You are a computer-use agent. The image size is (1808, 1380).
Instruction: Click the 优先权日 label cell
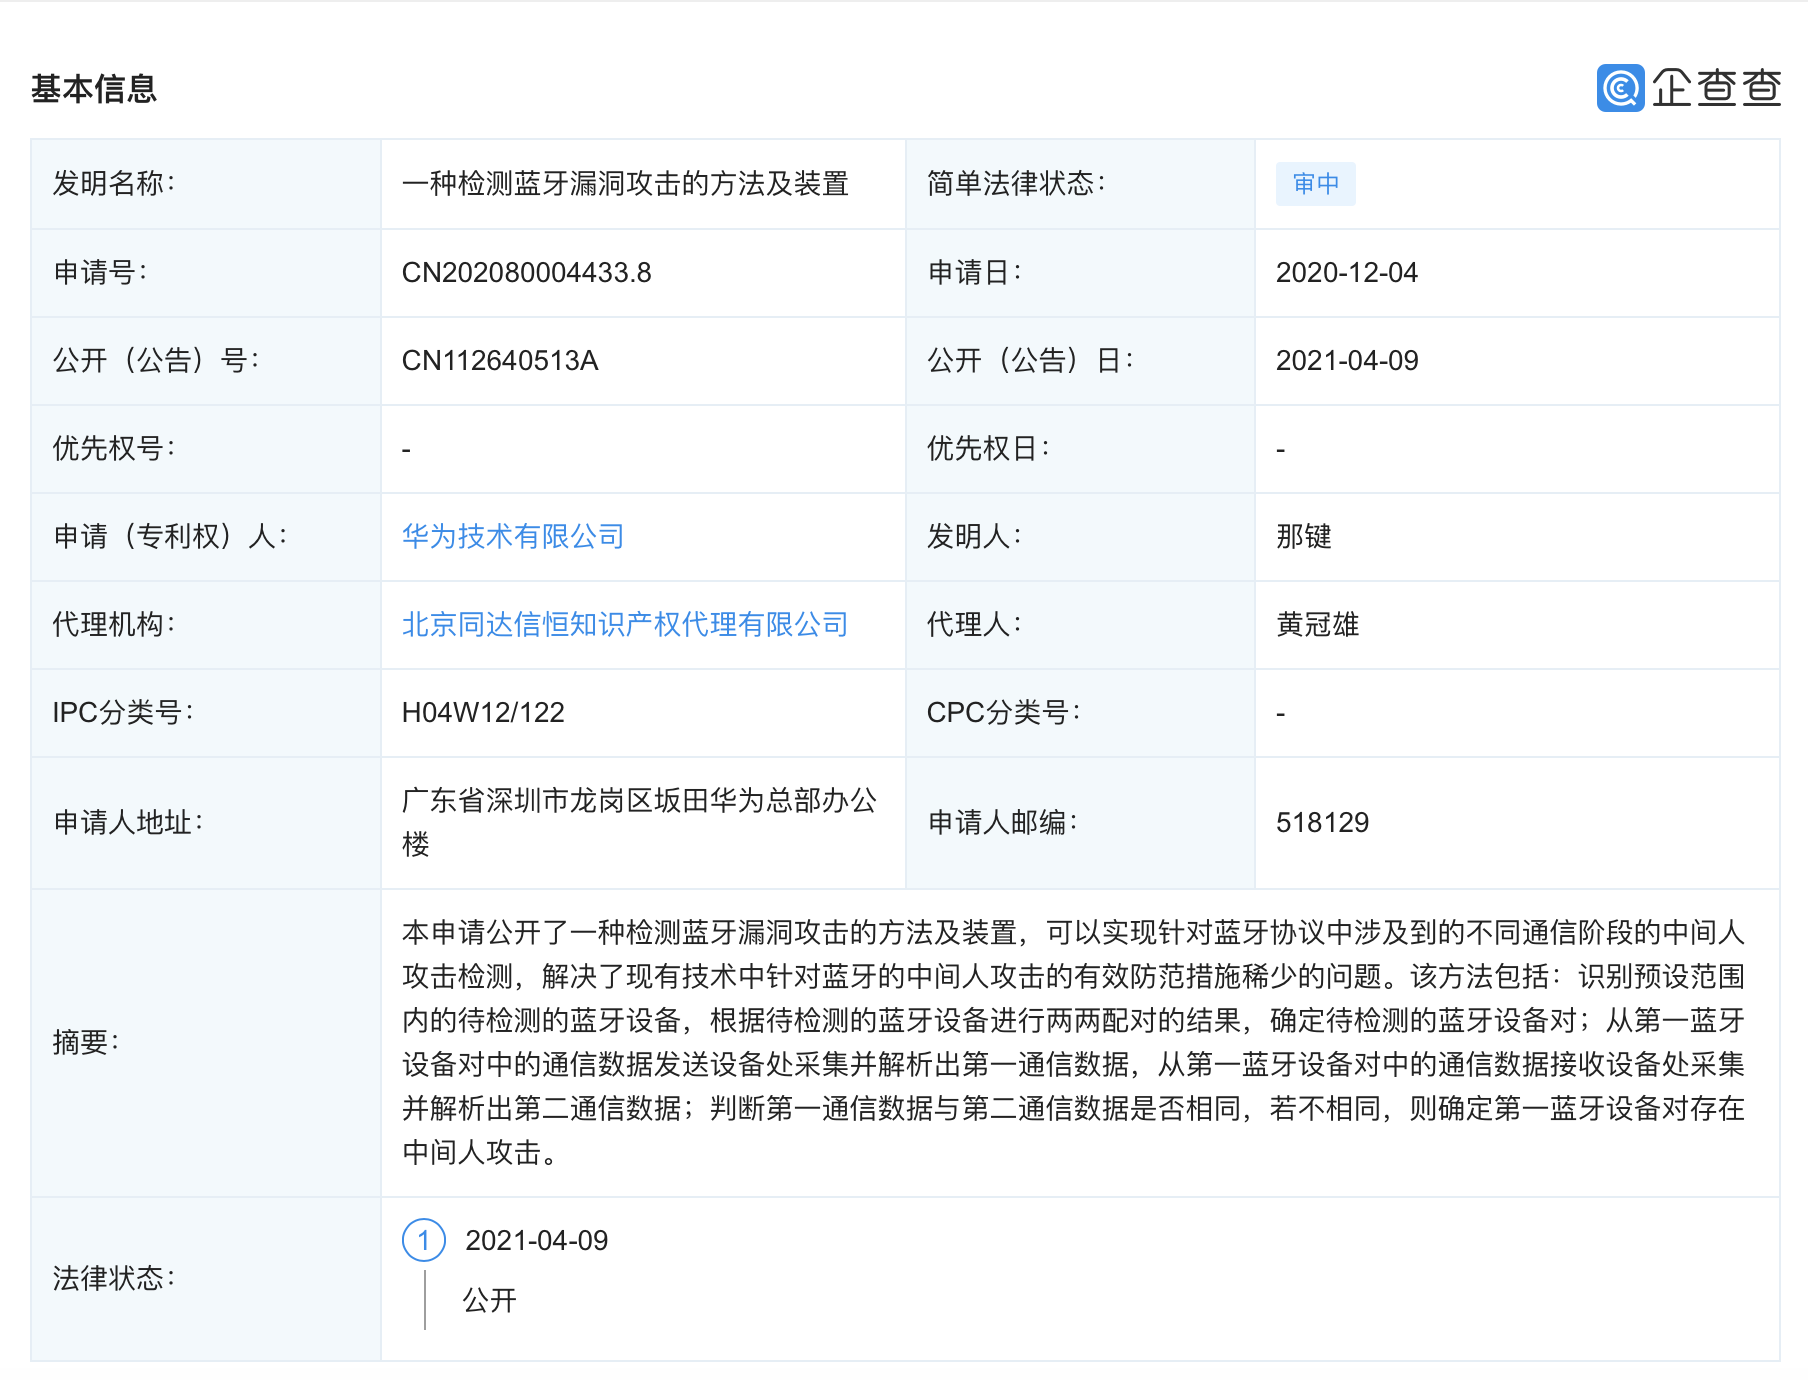coord(1080,449)
